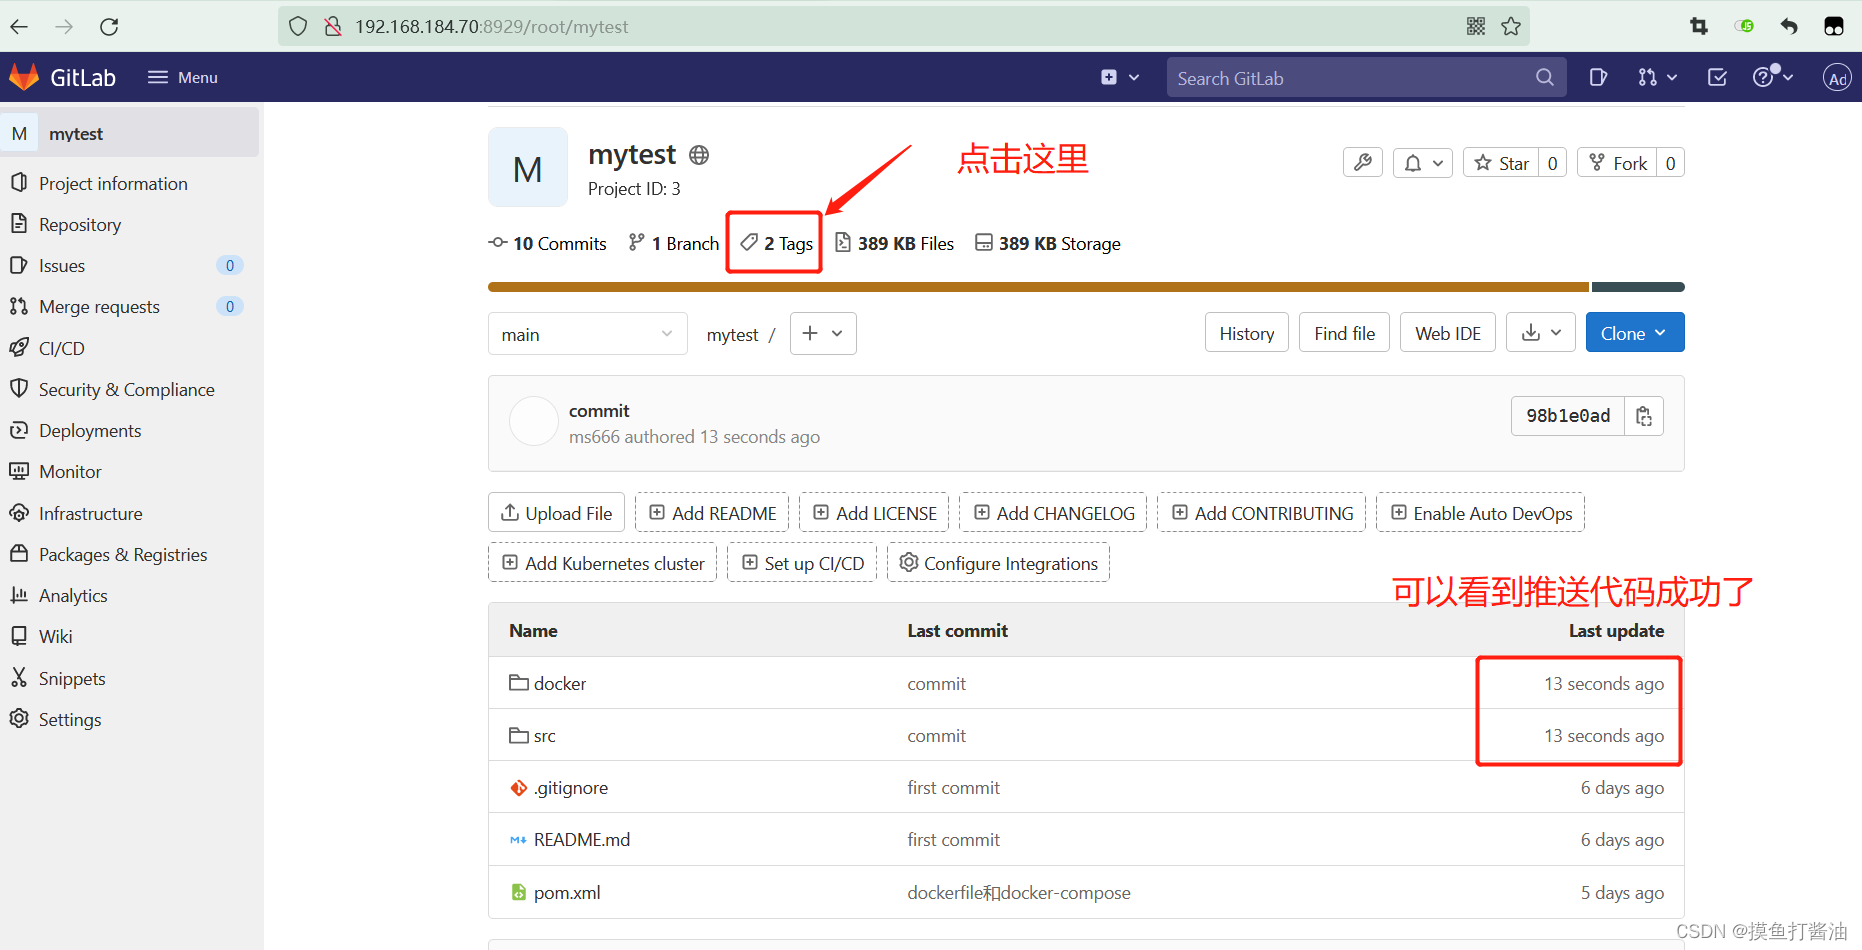Click Enable Auto DevOps button
This screenshot has width=1862, height=950.
coord(1481,512)
